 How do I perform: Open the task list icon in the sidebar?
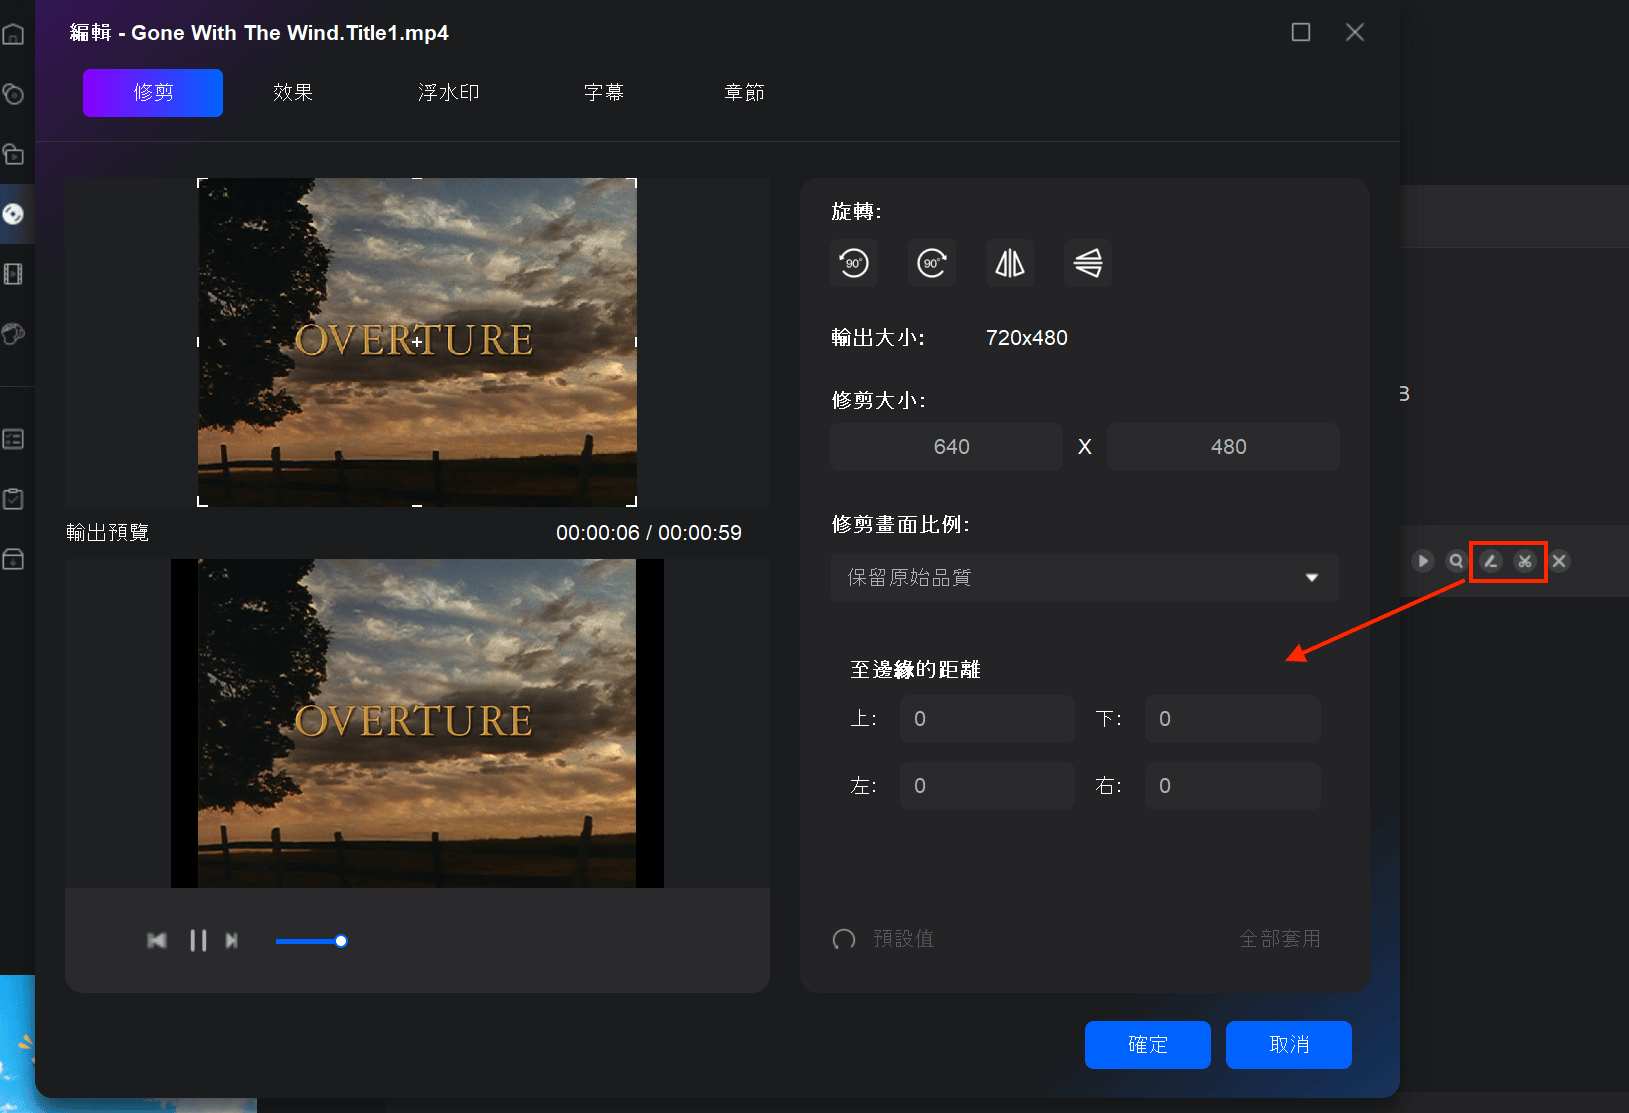pyautogui.click(x=13, y=439)
